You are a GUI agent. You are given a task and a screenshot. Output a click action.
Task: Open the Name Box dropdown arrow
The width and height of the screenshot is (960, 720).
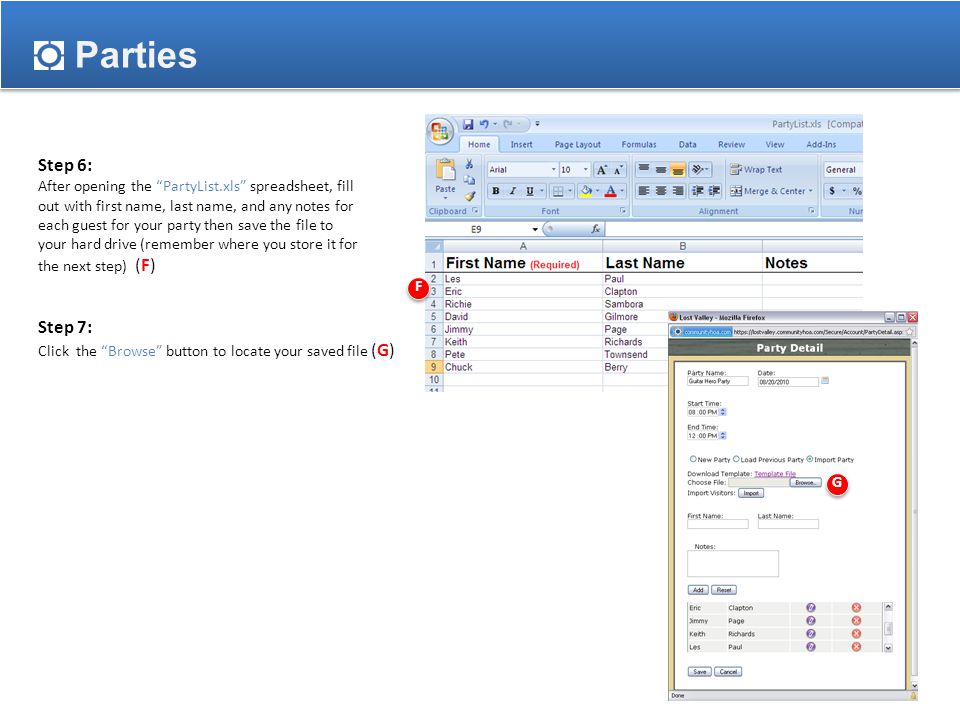tap(535, 229)
